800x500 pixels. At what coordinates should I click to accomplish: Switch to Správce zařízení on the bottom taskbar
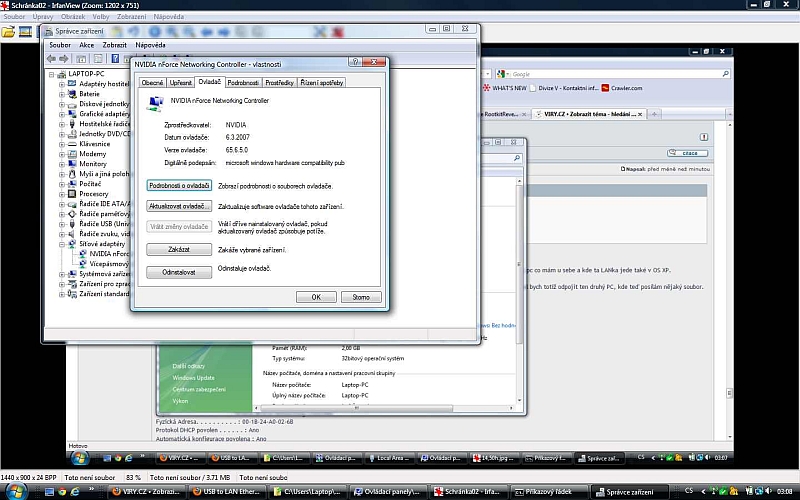629,492
